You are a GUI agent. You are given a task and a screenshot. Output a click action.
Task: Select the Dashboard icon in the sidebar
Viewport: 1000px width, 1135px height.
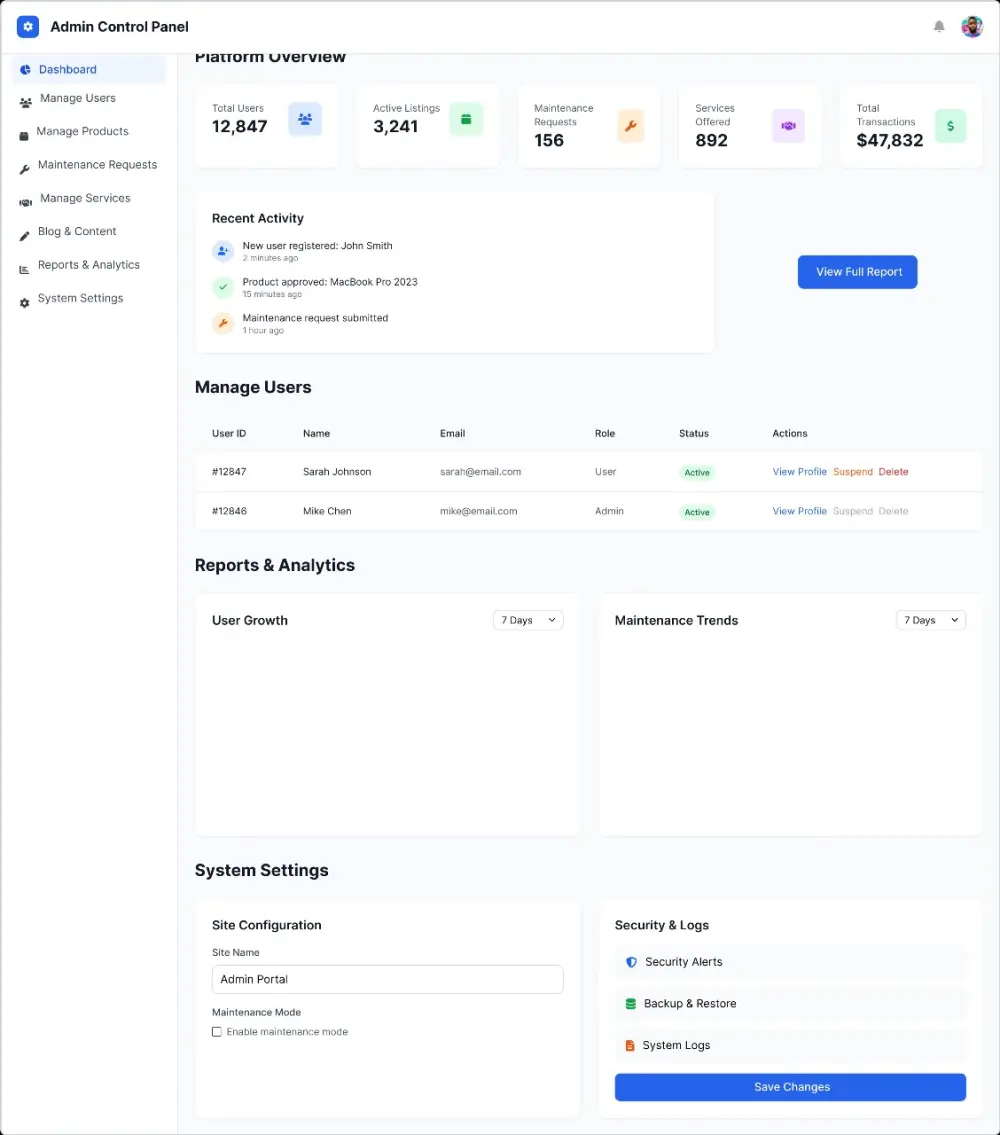(24, 69)
